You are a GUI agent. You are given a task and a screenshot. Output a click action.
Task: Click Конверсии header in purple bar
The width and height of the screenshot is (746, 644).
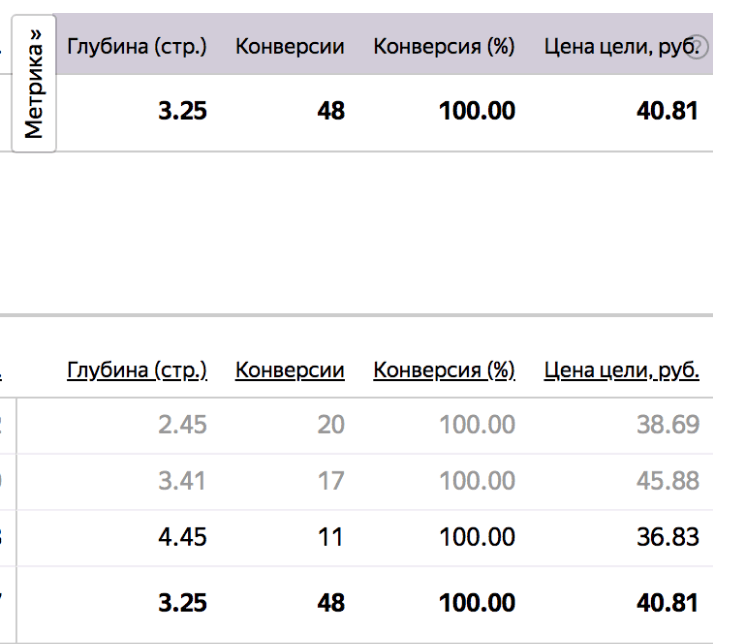tap(290, 47)
